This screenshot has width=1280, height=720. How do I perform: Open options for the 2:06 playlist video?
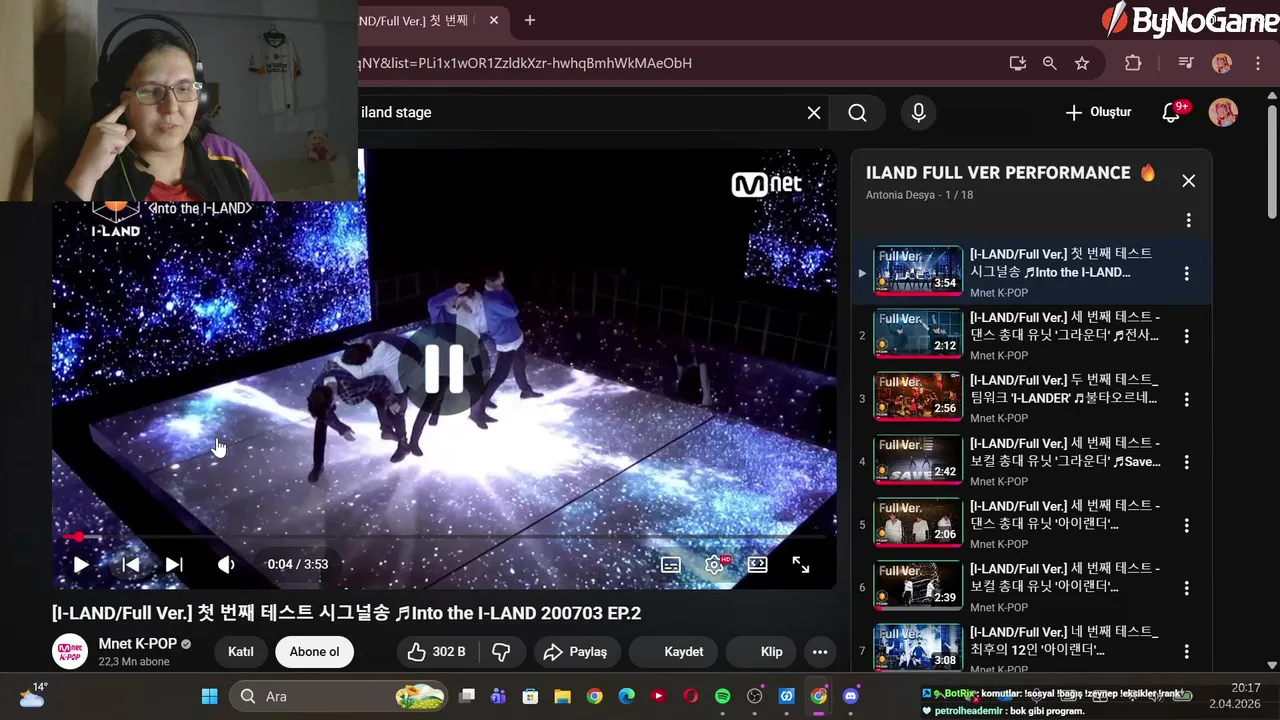1186,525
